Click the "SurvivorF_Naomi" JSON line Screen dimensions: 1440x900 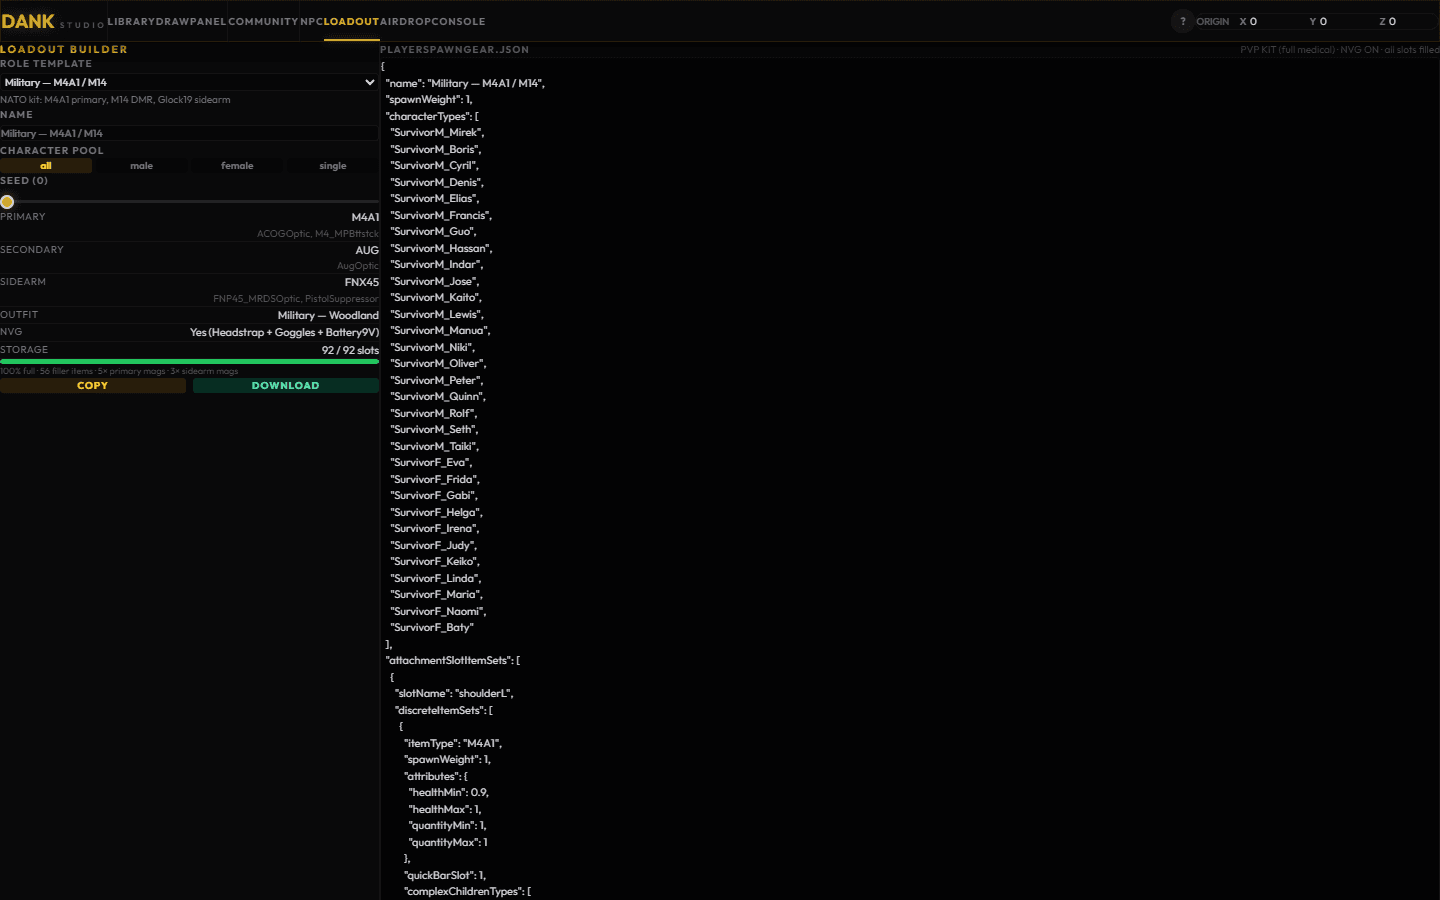[438, 611]
